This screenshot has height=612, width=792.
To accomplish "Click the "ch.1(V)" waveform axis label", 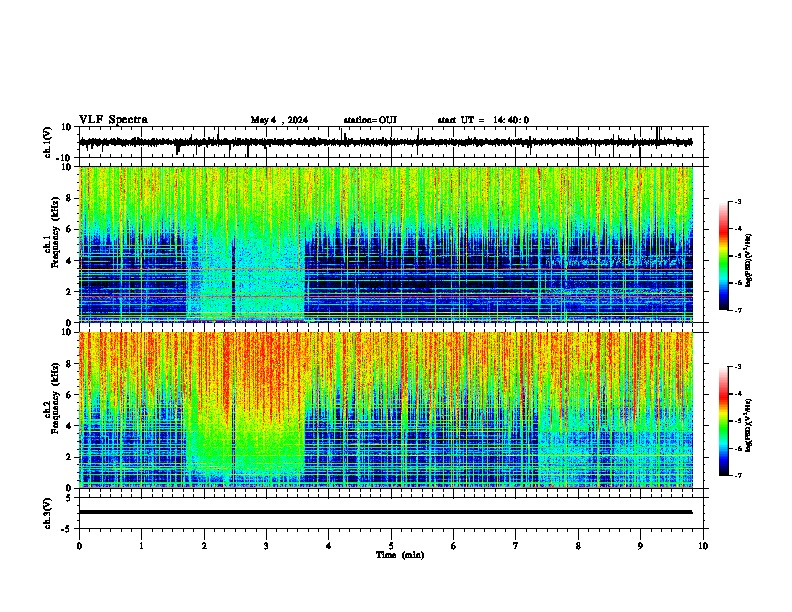I will coord(48,142).
